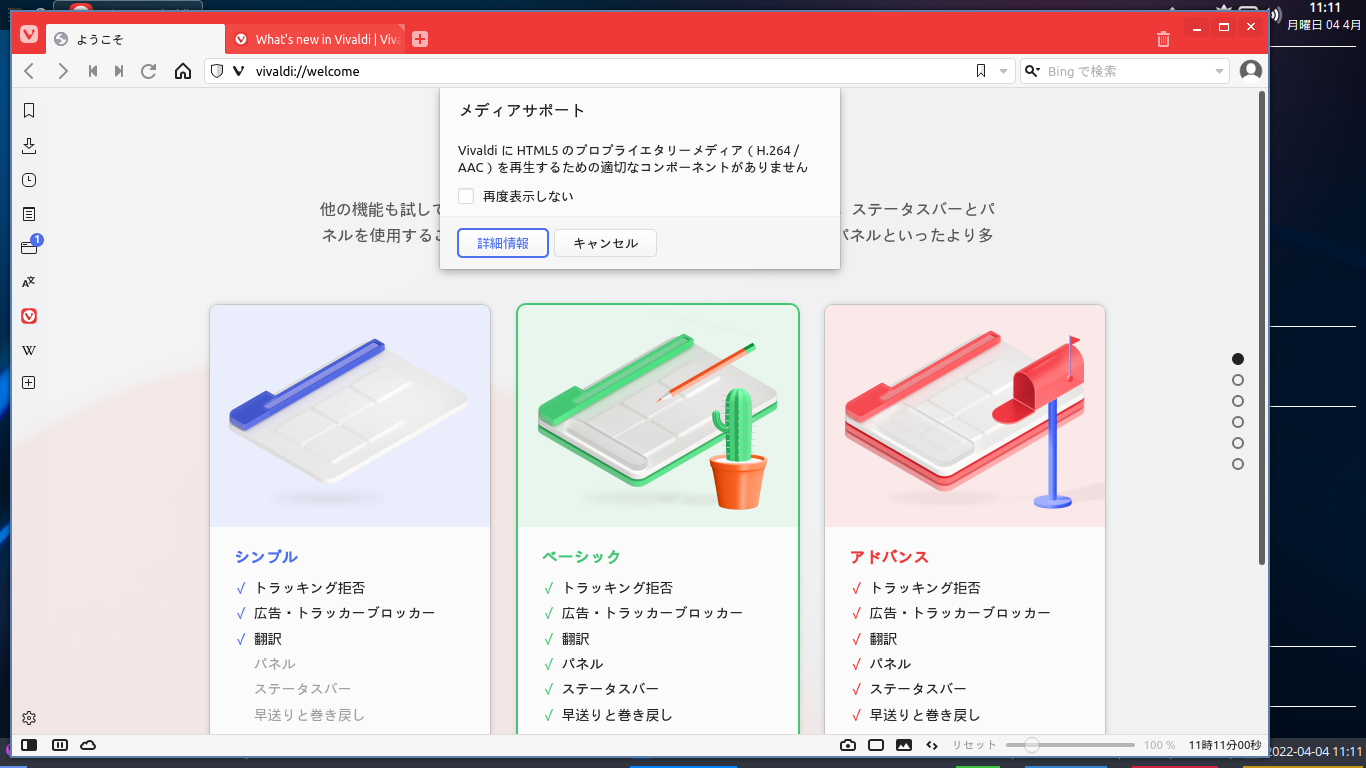Select the sixth page indicator dot
The height and width of the screenshot is (768, 1366).
1238,464
